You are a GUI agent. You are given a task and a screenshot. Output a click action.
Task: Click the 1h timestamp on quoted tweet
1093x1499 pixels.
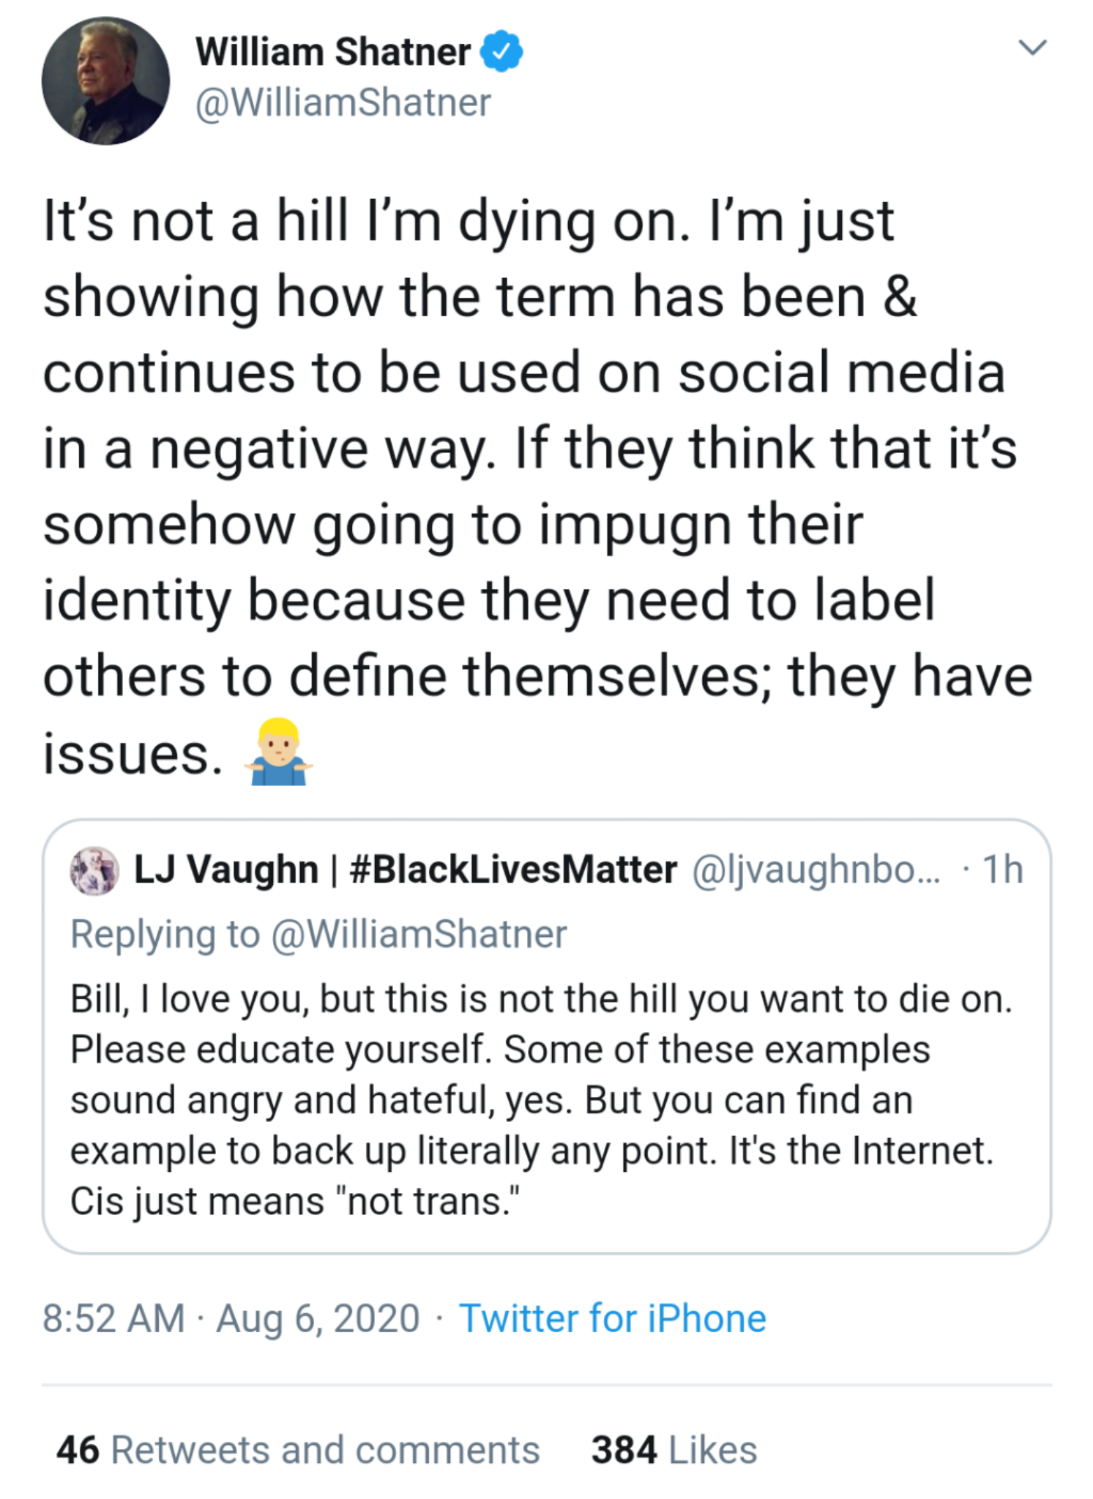pos(1002,870)
